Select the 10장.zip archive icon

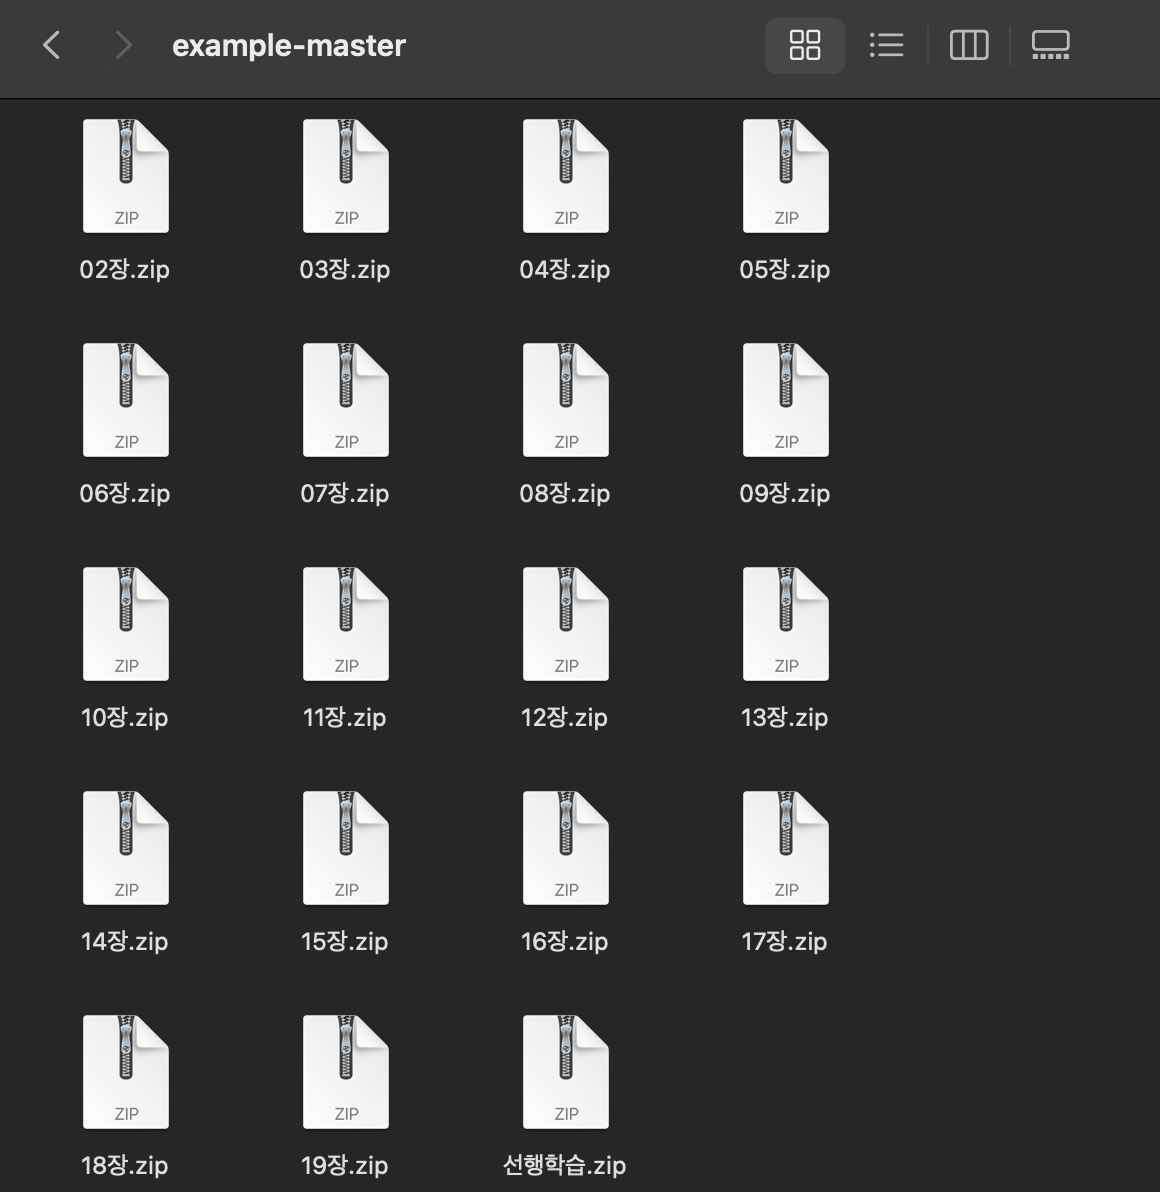tap(125, 624)
